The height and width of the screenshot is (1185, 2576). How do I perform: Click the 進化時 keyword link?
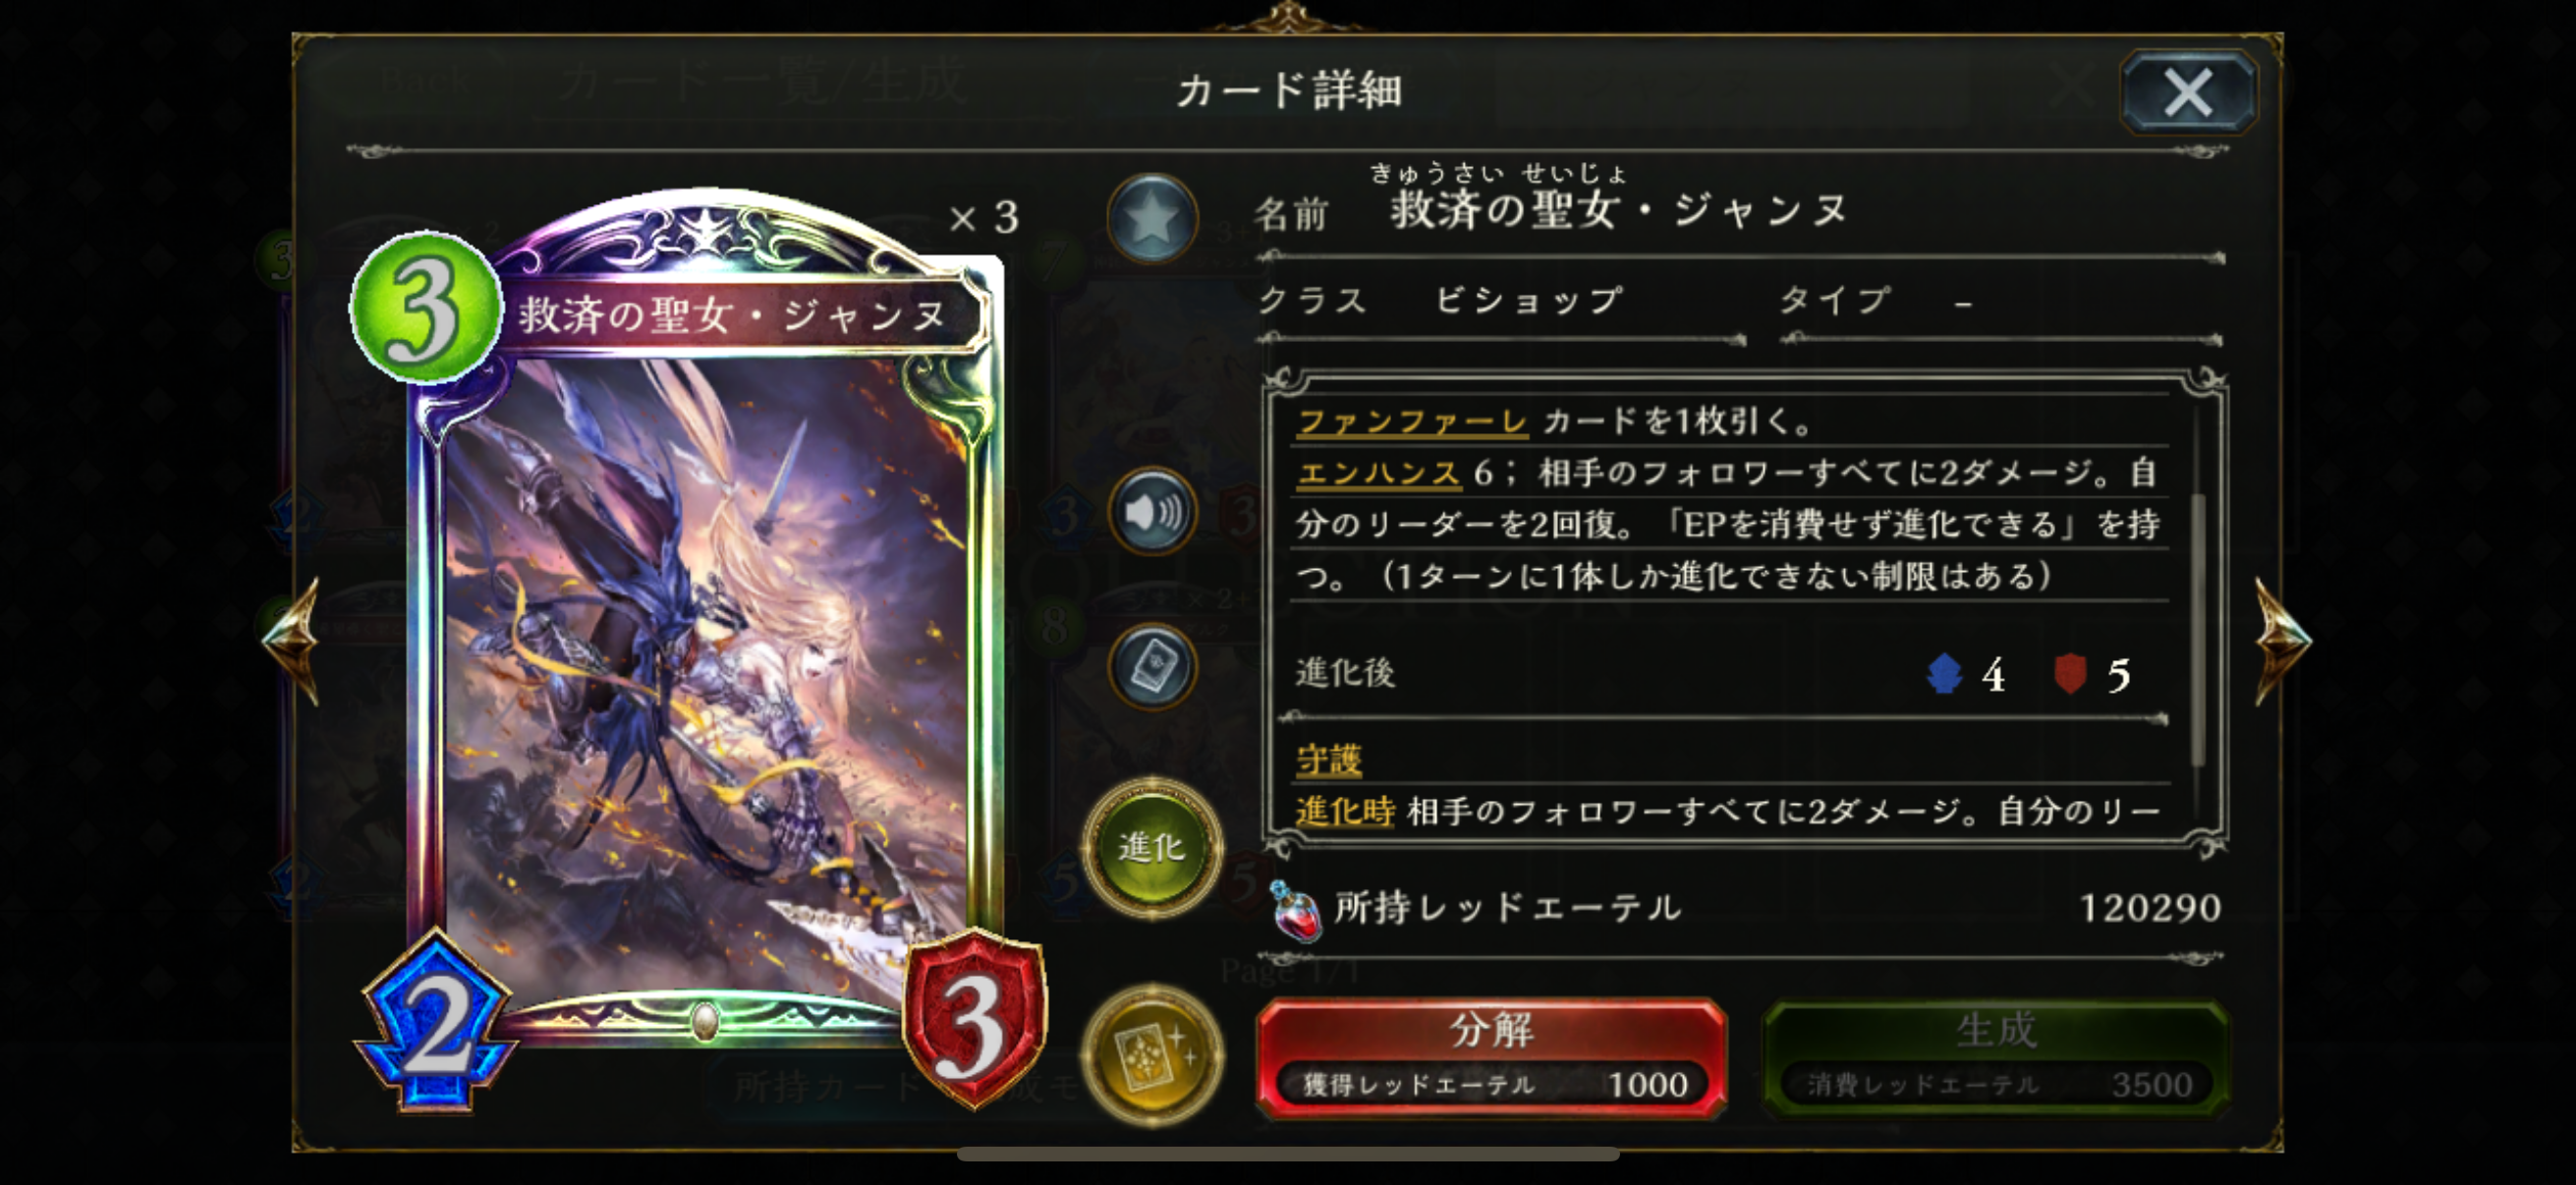click(x=1345, y=810)
